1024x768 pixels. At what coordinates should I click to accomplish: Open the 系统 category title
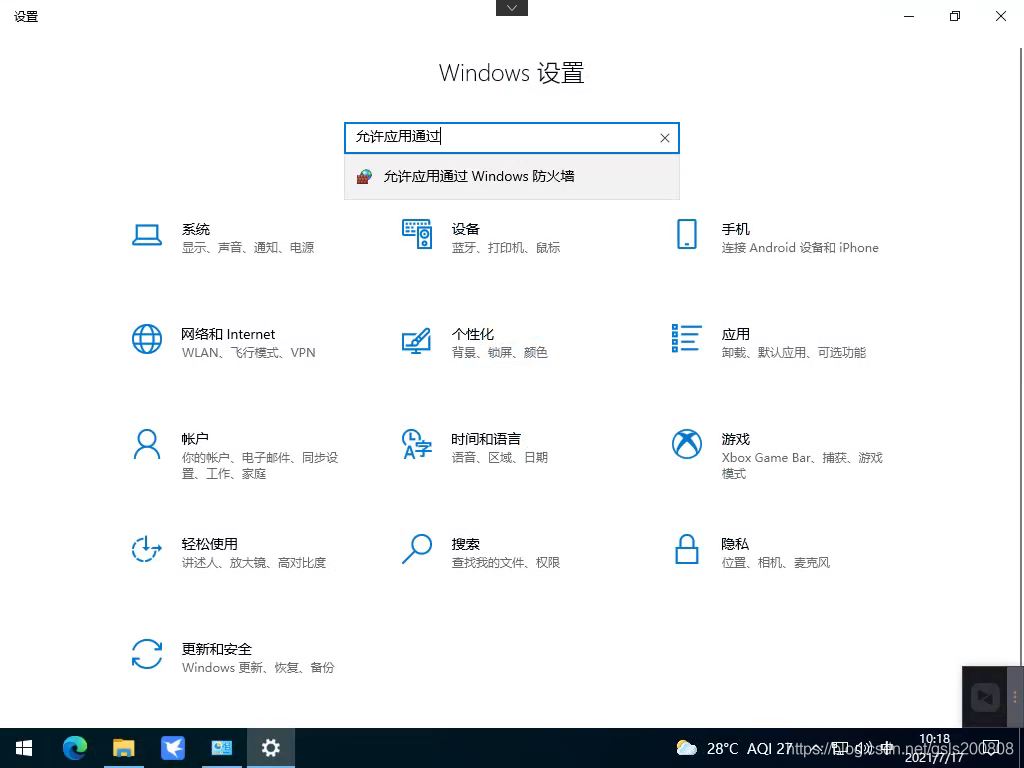[196, 229]
